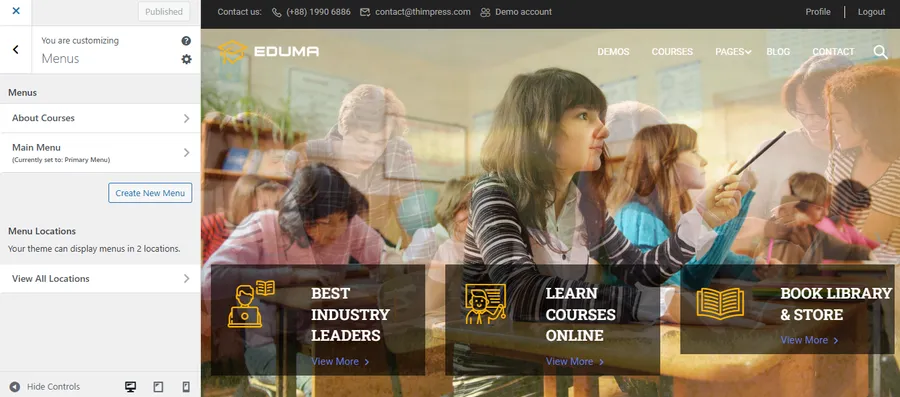Open the COURSES nav item

click(672, 52)
